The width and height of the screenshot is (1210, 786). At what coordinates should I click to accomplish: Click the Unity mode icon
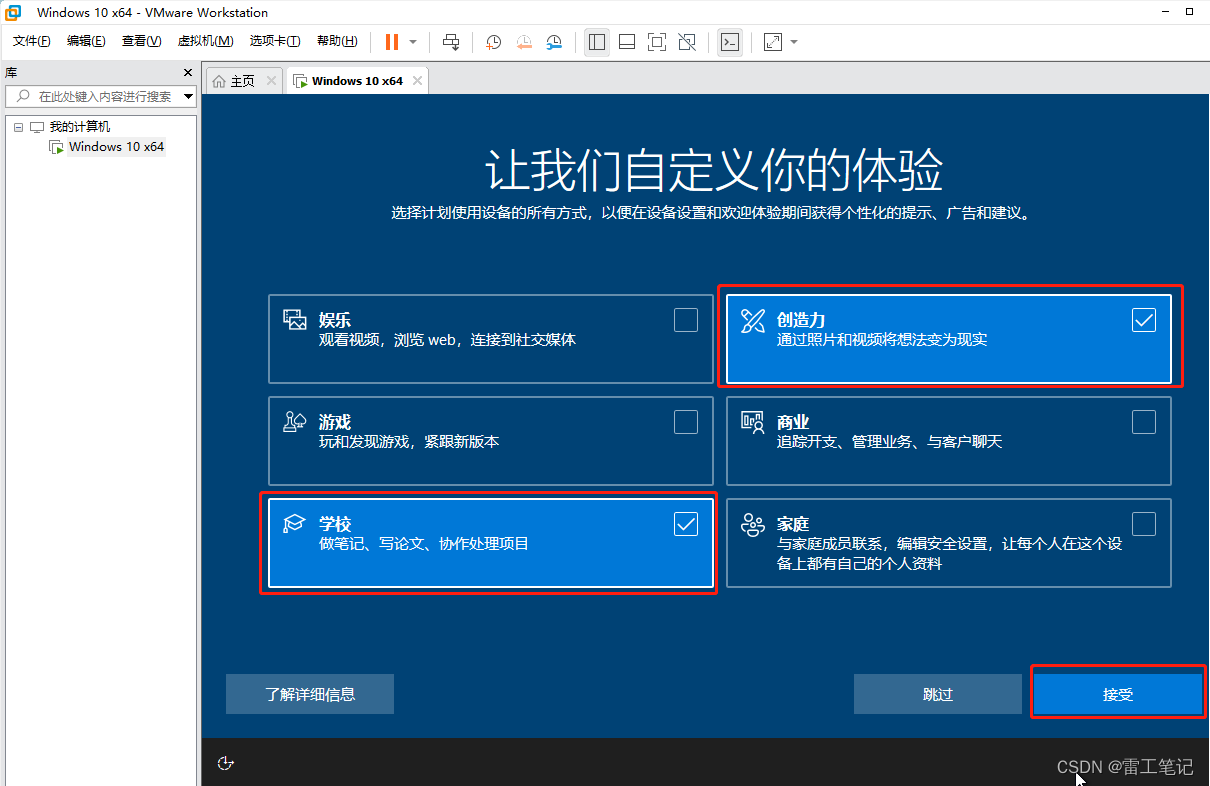pos(687,42)
